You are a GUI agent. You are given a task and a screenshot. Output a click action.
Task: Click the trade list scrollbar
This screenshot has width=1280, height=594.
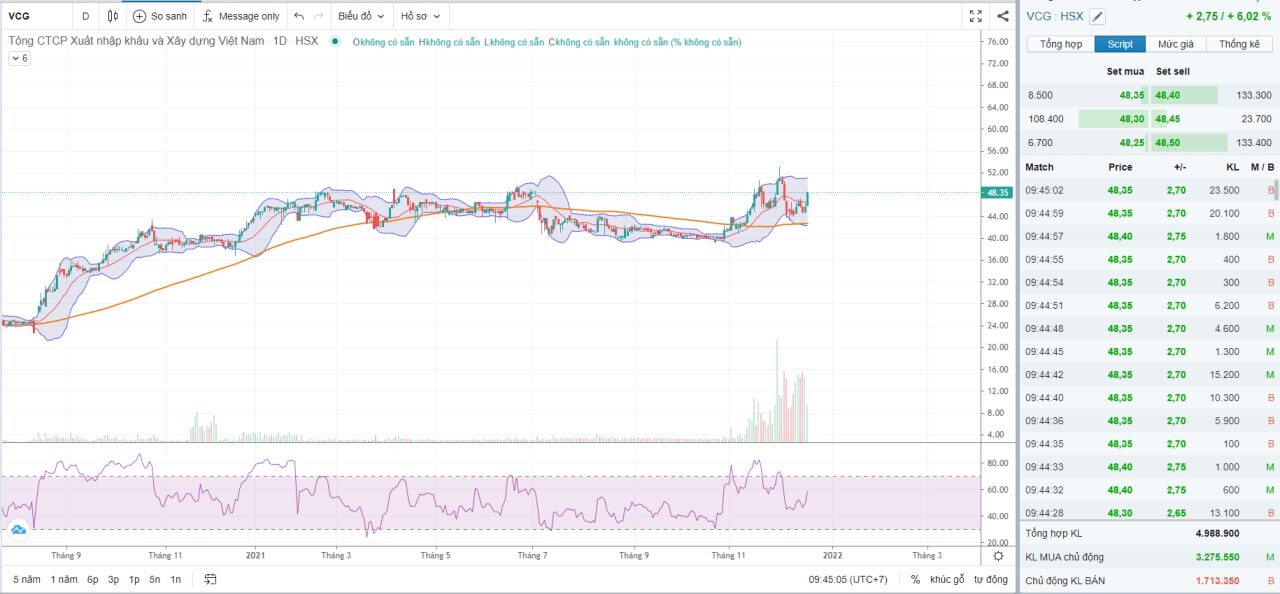click(1275, 191)
